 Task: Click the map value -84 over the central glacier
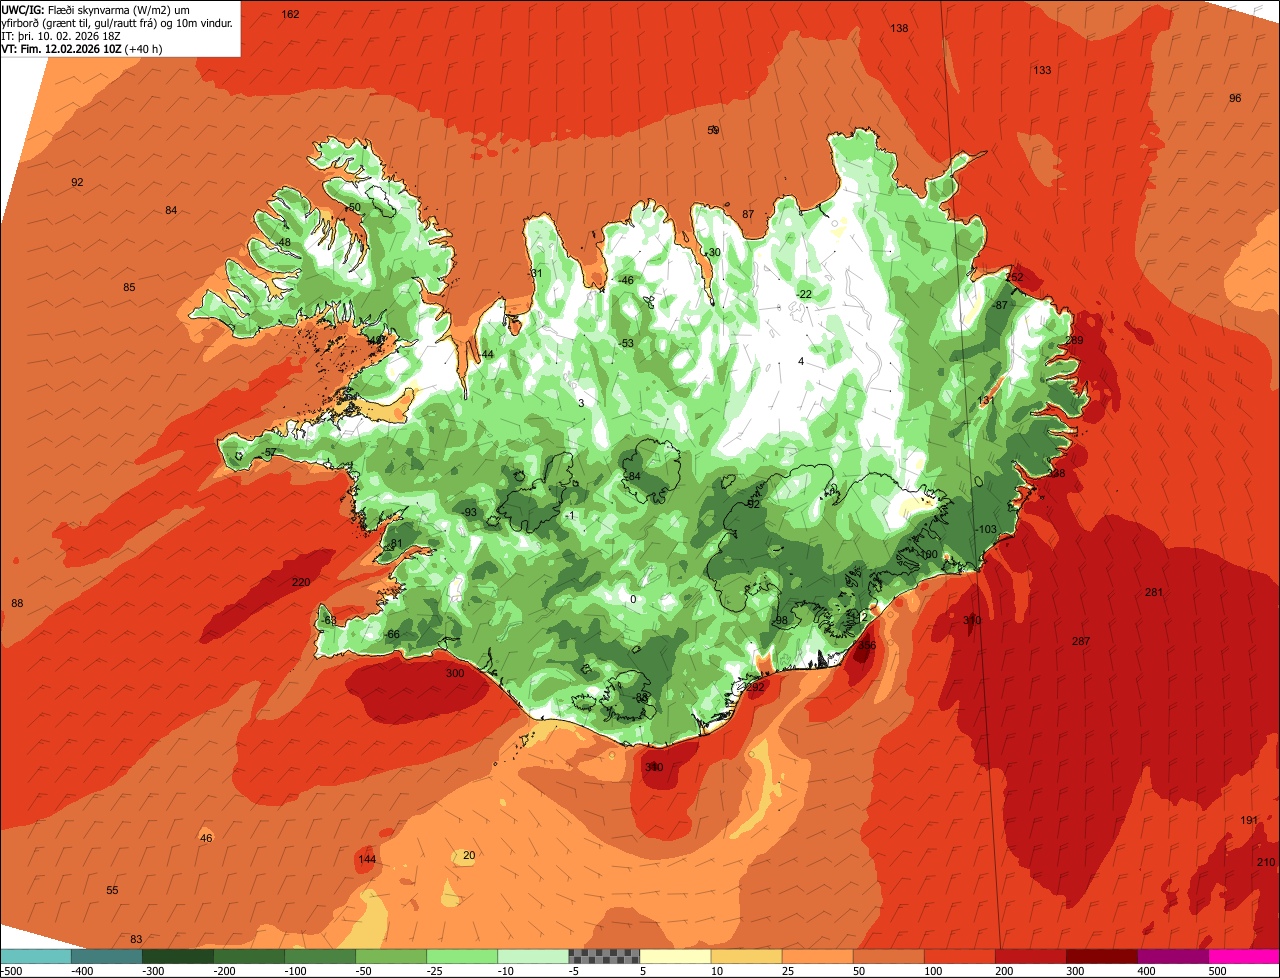[x=632, y=476]
